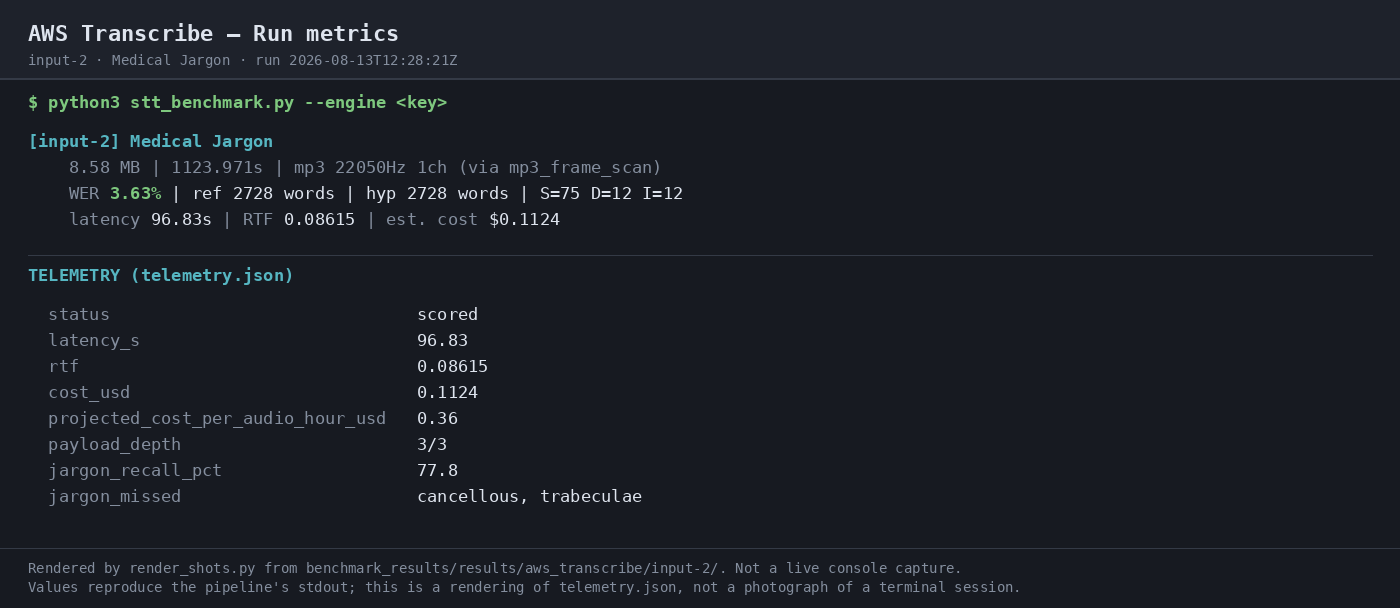Click the 'cost_usd' key
This screenshot has width=1400, height=608.
pyautogui.click(x=89, y=393)
